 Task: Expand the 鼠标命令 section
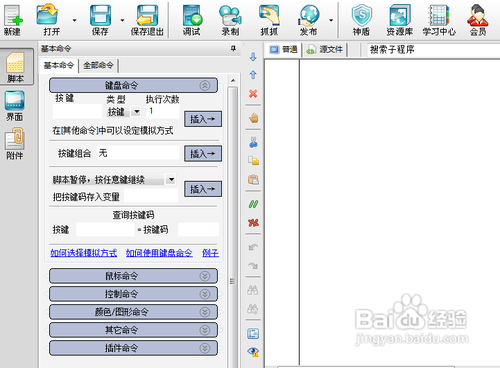tap(133, 276)
